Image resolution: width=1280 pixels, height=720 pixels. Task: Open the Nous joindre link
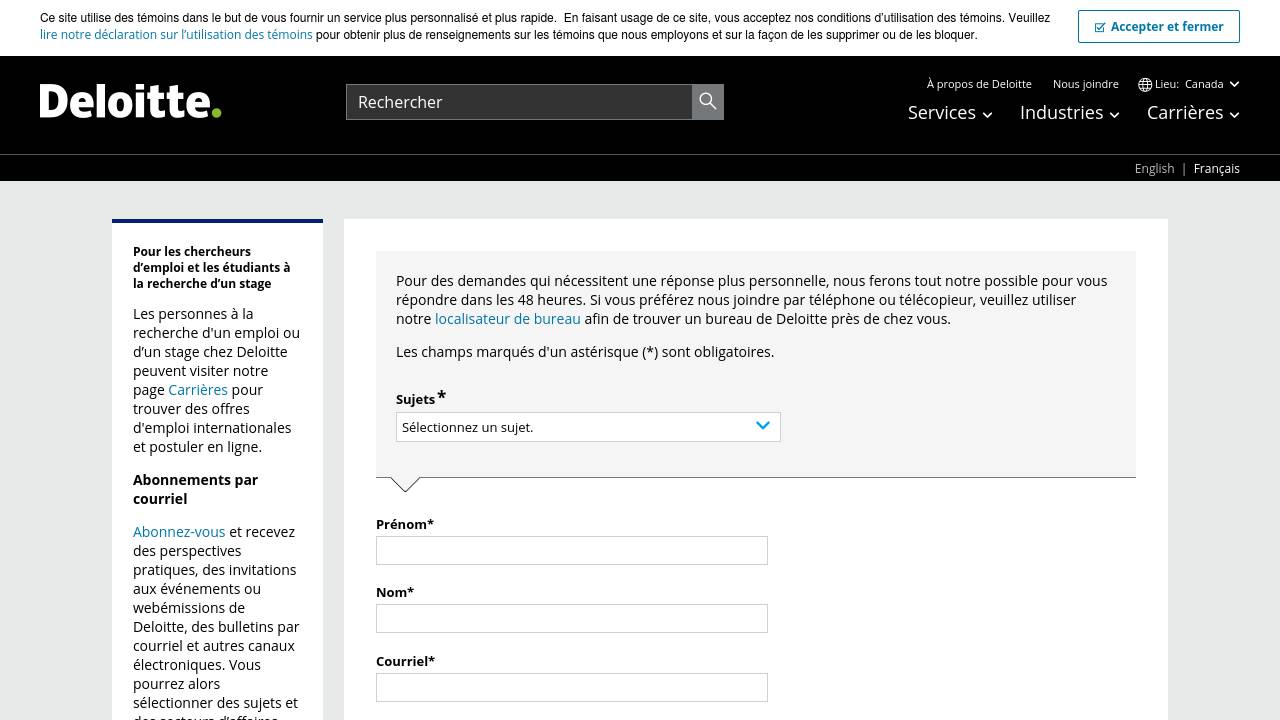point(1085,84)
